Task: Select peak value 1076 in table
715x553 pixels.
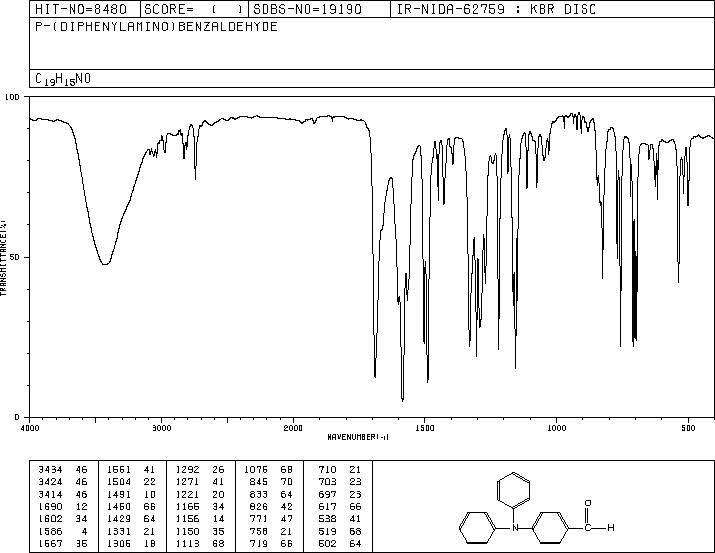Action: [x=256, y=470]
